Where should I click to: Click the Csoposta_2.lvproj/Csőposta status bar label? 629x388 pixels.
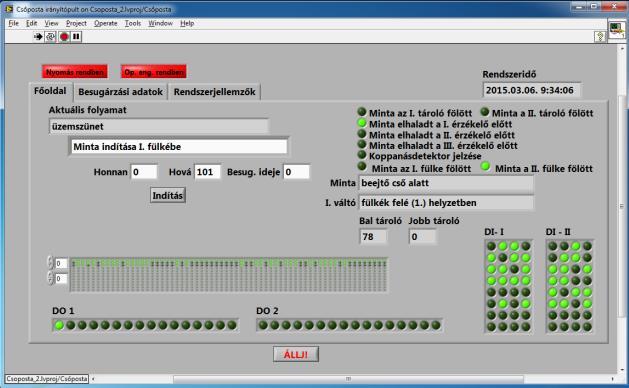(47, 379)
